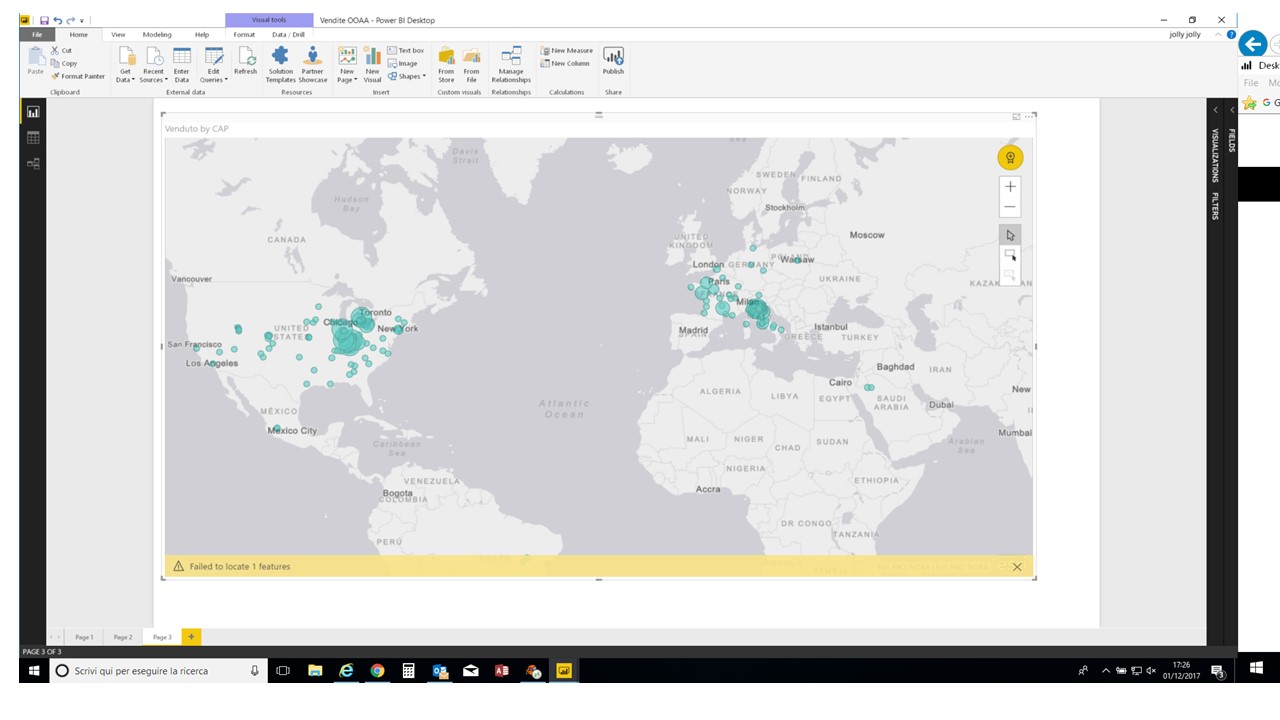Create a New Column
This screenshot has height=720, width=1280.
pyautogui.click(x=566, y=63)
